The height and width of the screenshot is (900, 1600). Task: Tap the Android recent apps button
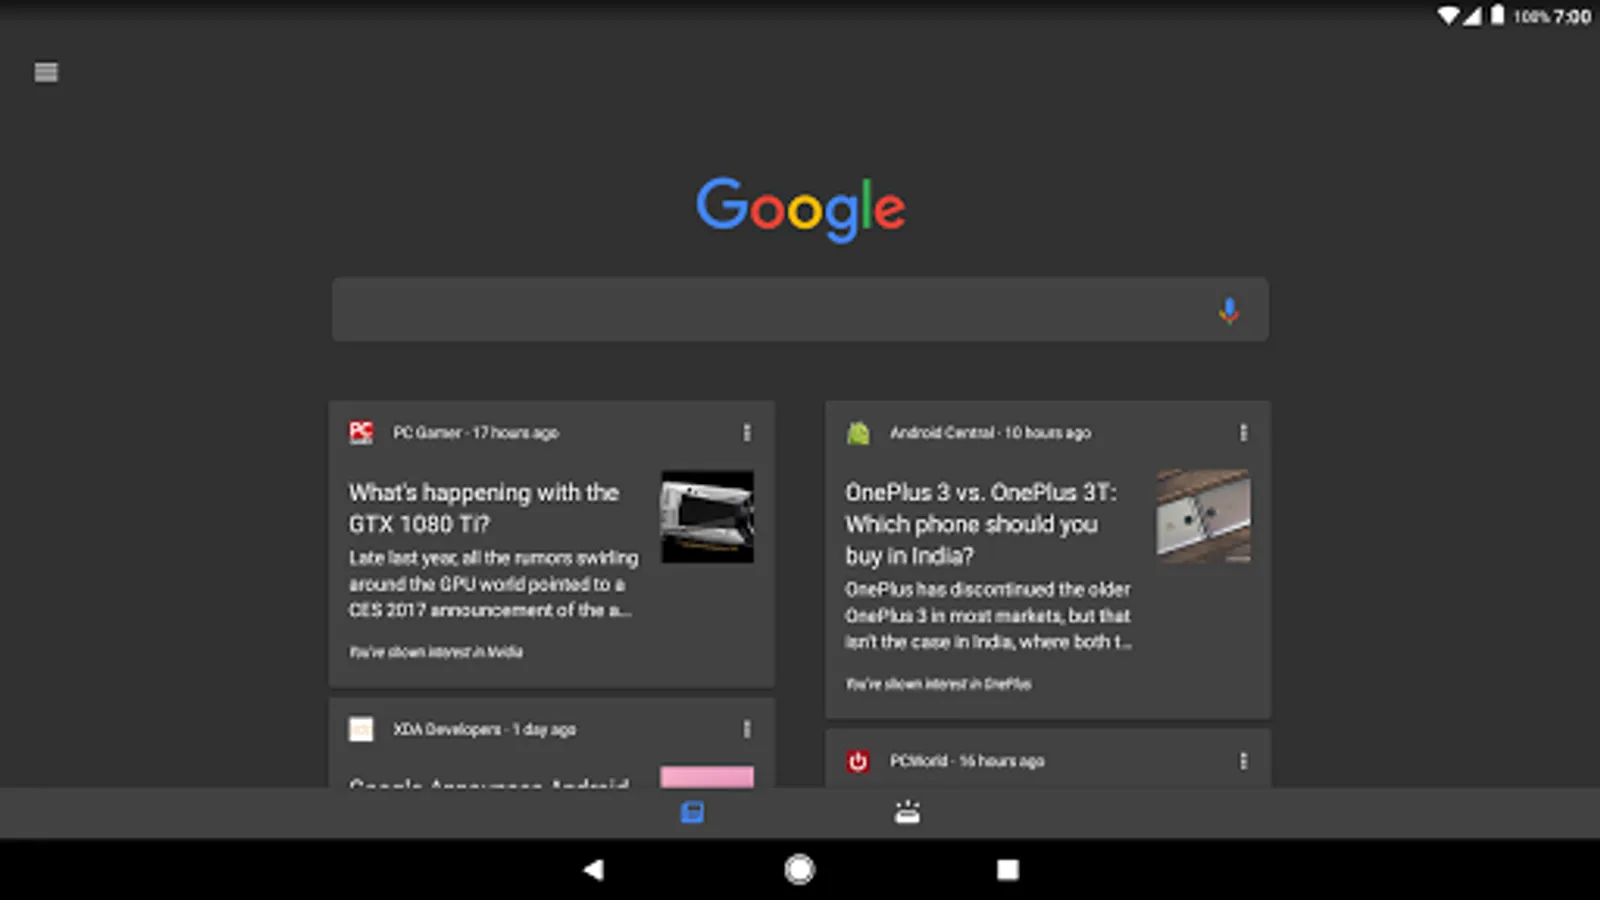pyautogui.click(x=1008, y=870)
